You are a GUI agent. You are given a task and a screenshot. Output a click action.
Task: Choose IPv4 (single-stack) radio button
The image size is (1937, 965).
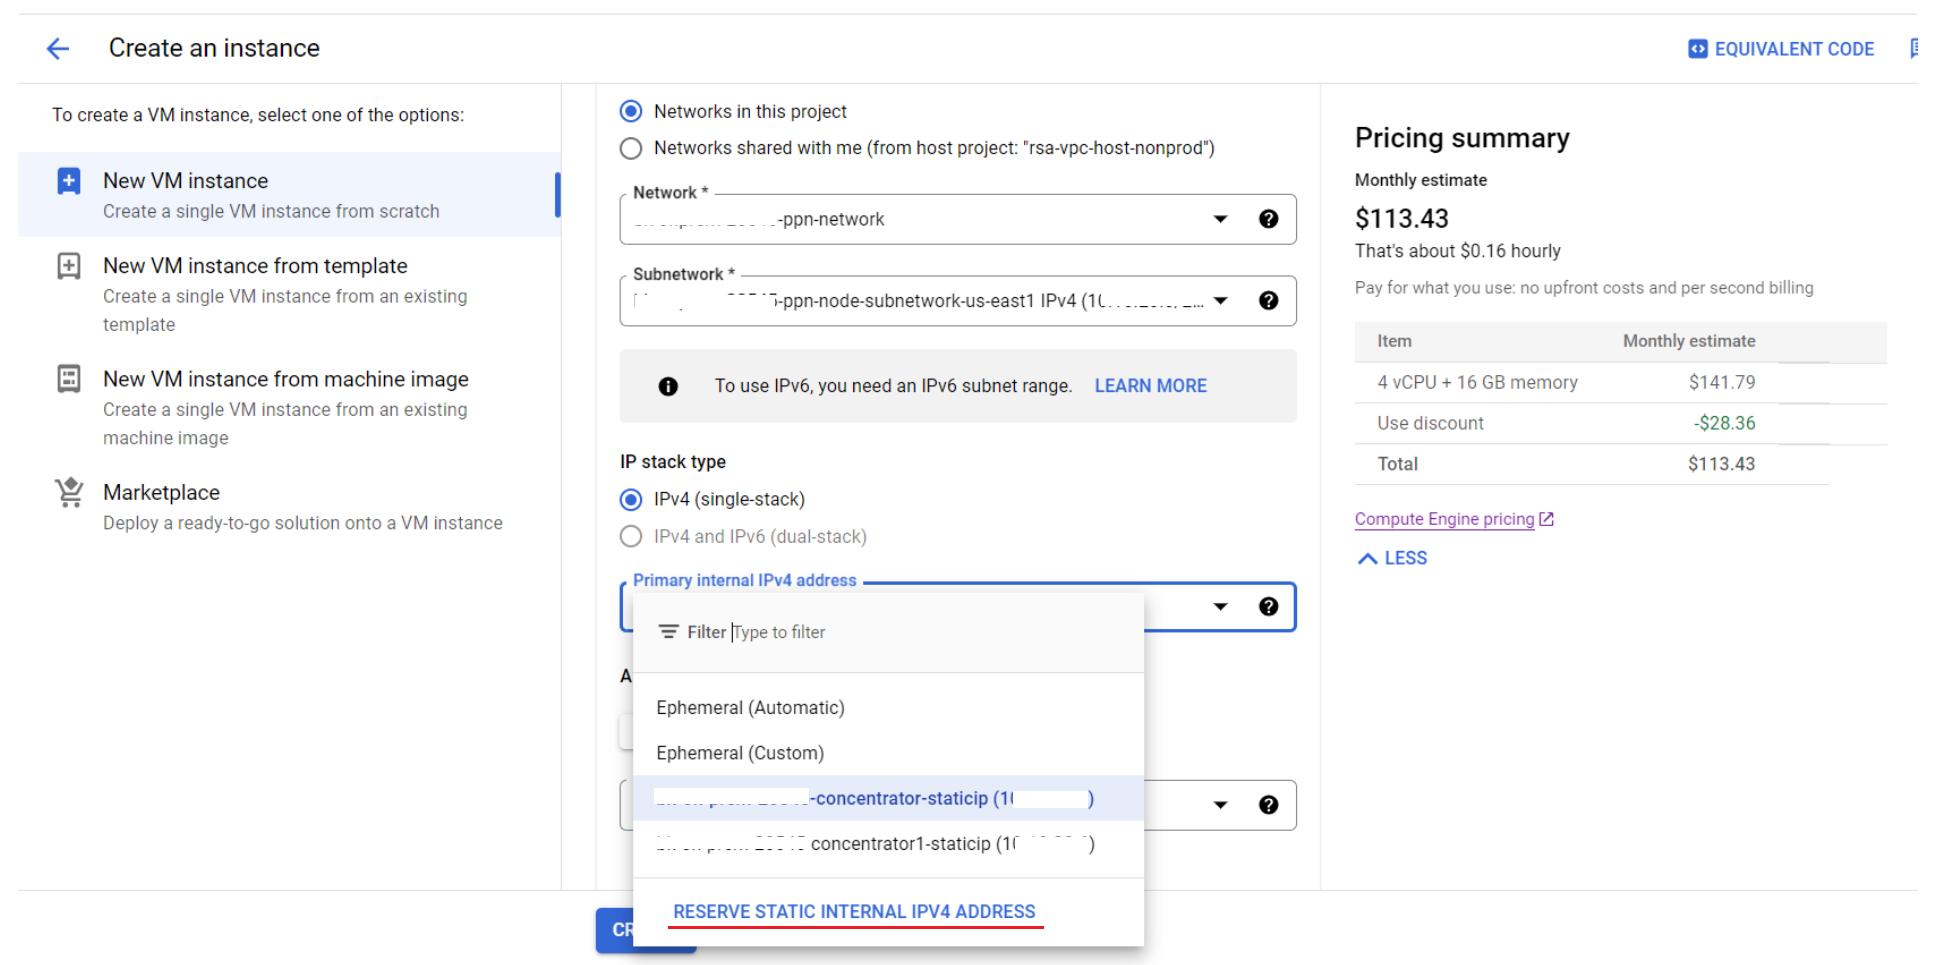[x=631, y=499]
